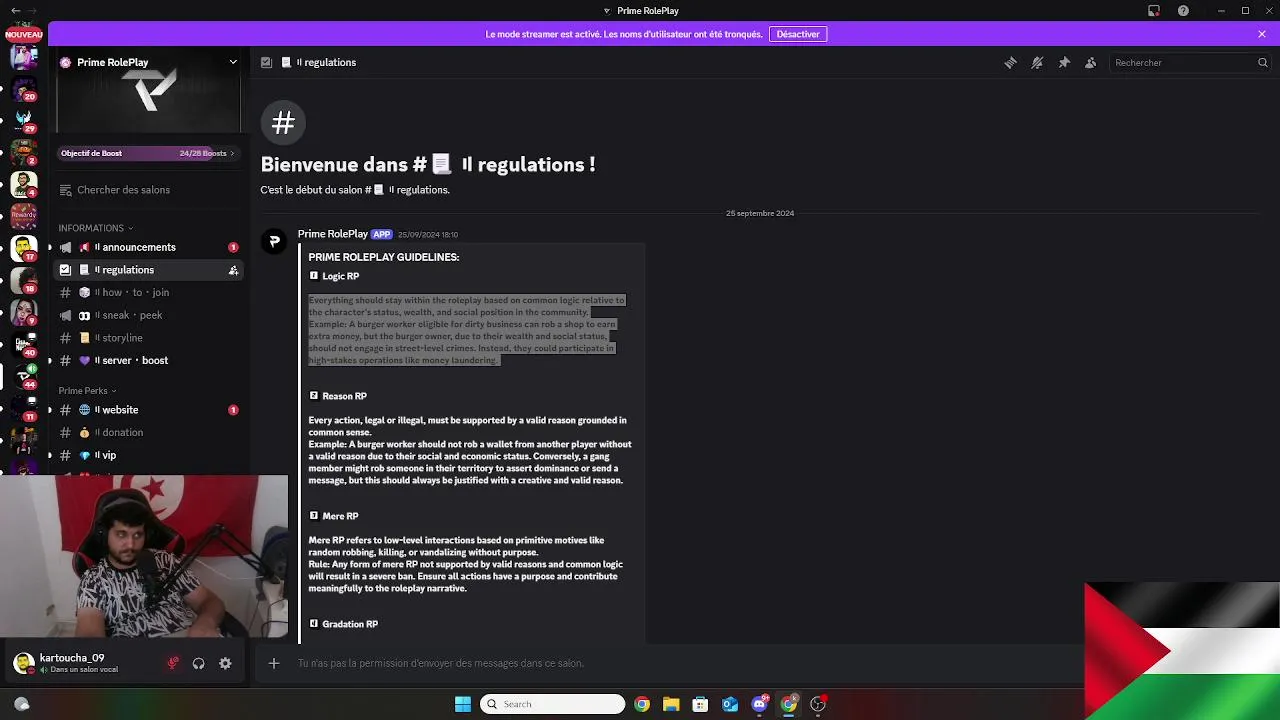Image resolution: width=1280 pixels, height=720 pixels.
Task: Open pinned messages pin icon
Action: pyautogui.click(x=1064, y=62)
